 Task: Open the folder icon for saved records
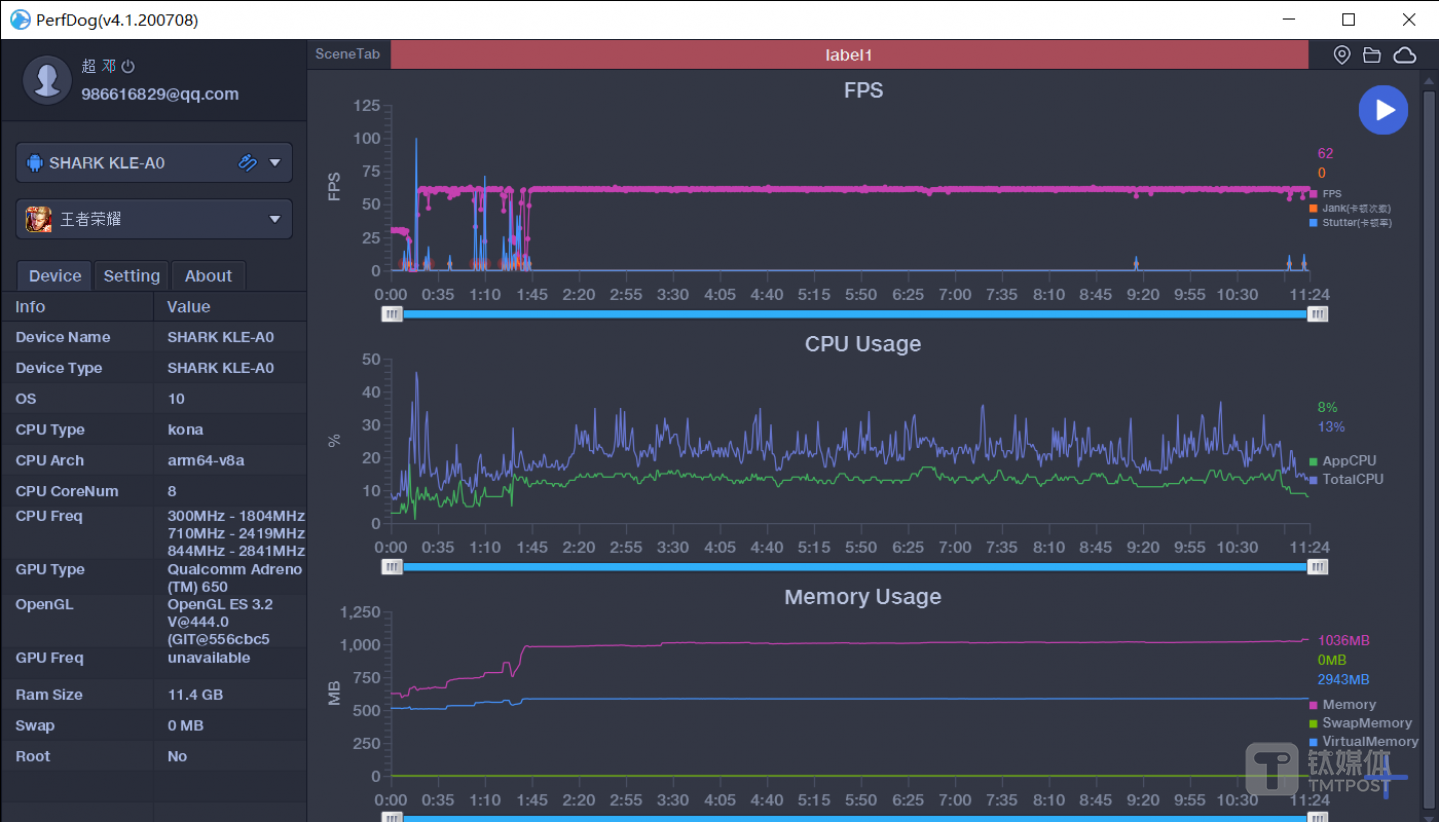click(x=1372, y=55)
